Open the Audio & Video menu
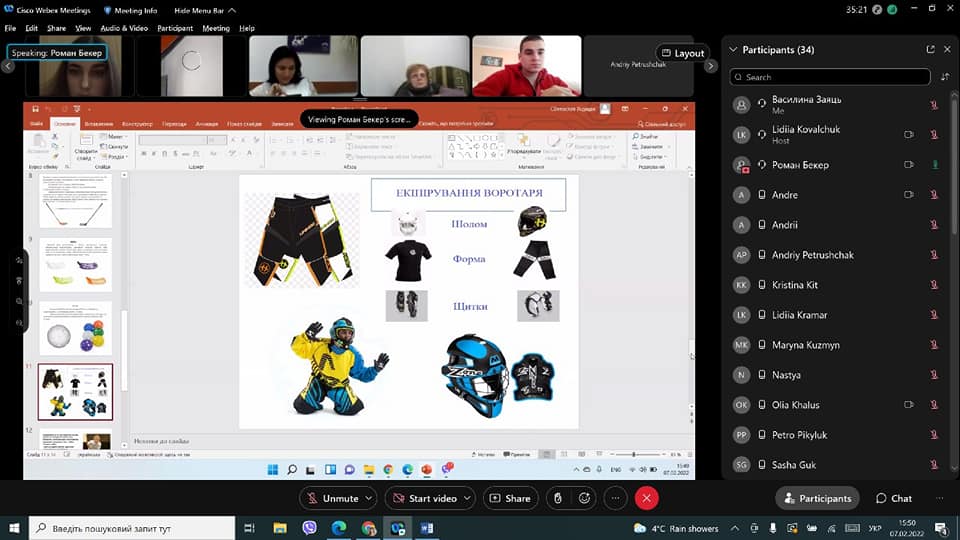960x540 pixels. tap(124, 28)
